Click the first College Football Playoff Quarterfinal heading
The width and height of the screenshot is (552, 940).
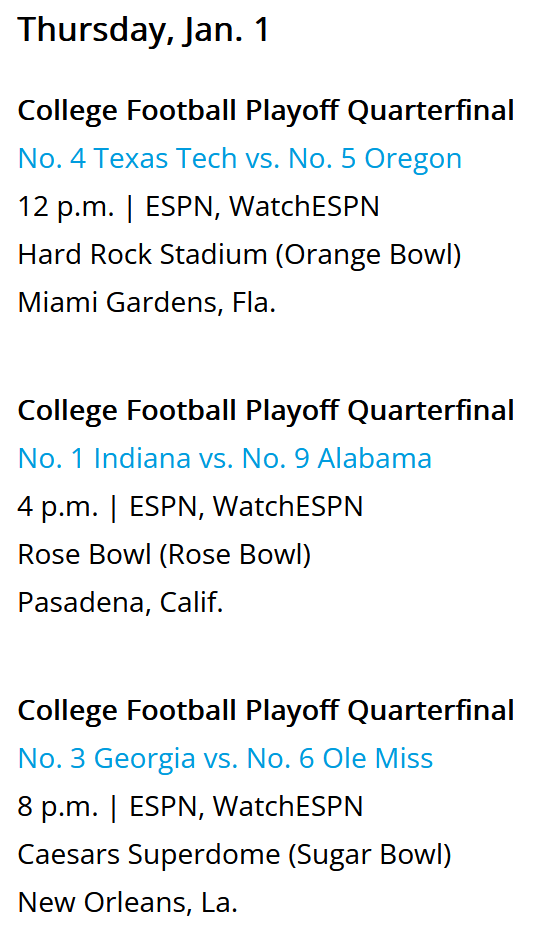pos(266,111)
